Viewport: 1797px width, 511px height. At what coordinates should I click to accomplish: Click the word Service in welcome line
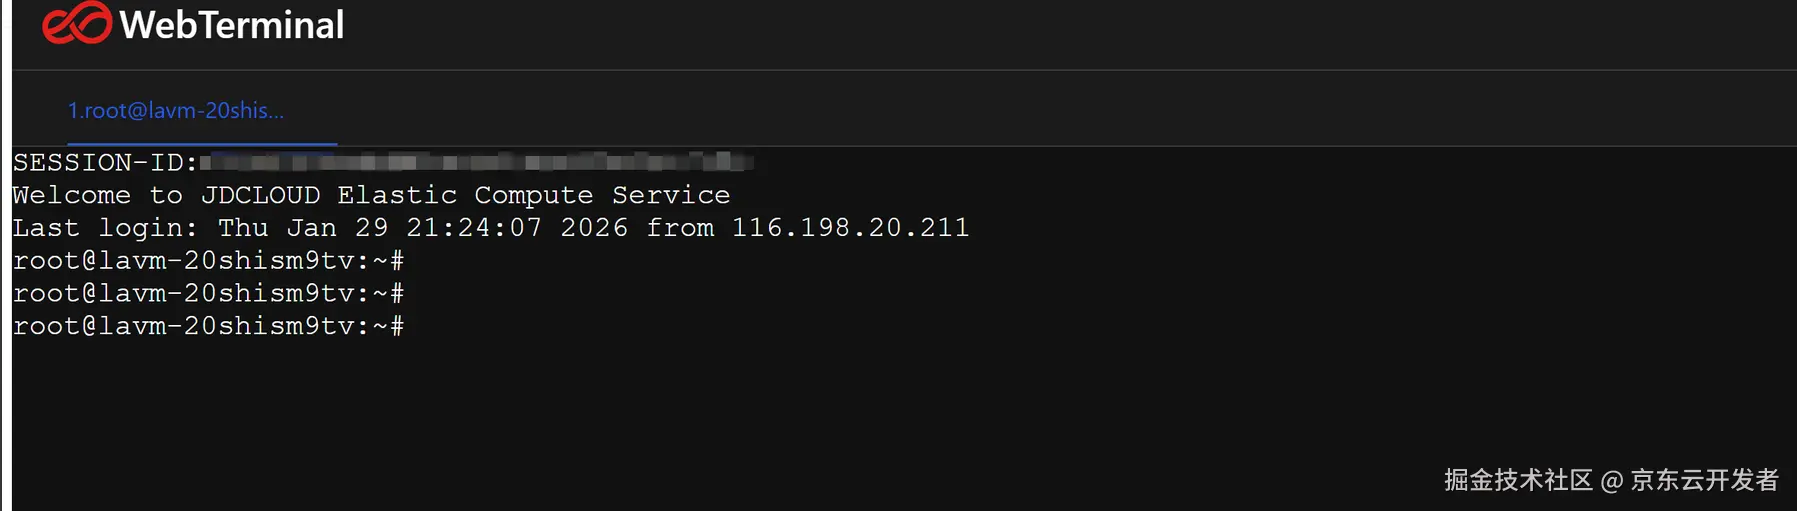click(671, 195)
